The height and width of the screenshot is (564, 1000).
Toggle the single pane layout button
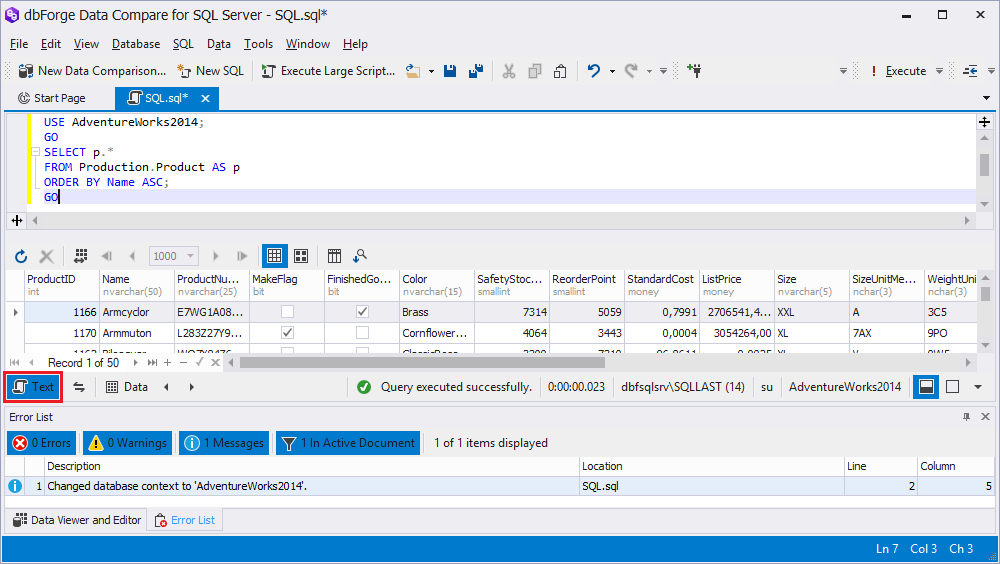click(x=953, y=387)
